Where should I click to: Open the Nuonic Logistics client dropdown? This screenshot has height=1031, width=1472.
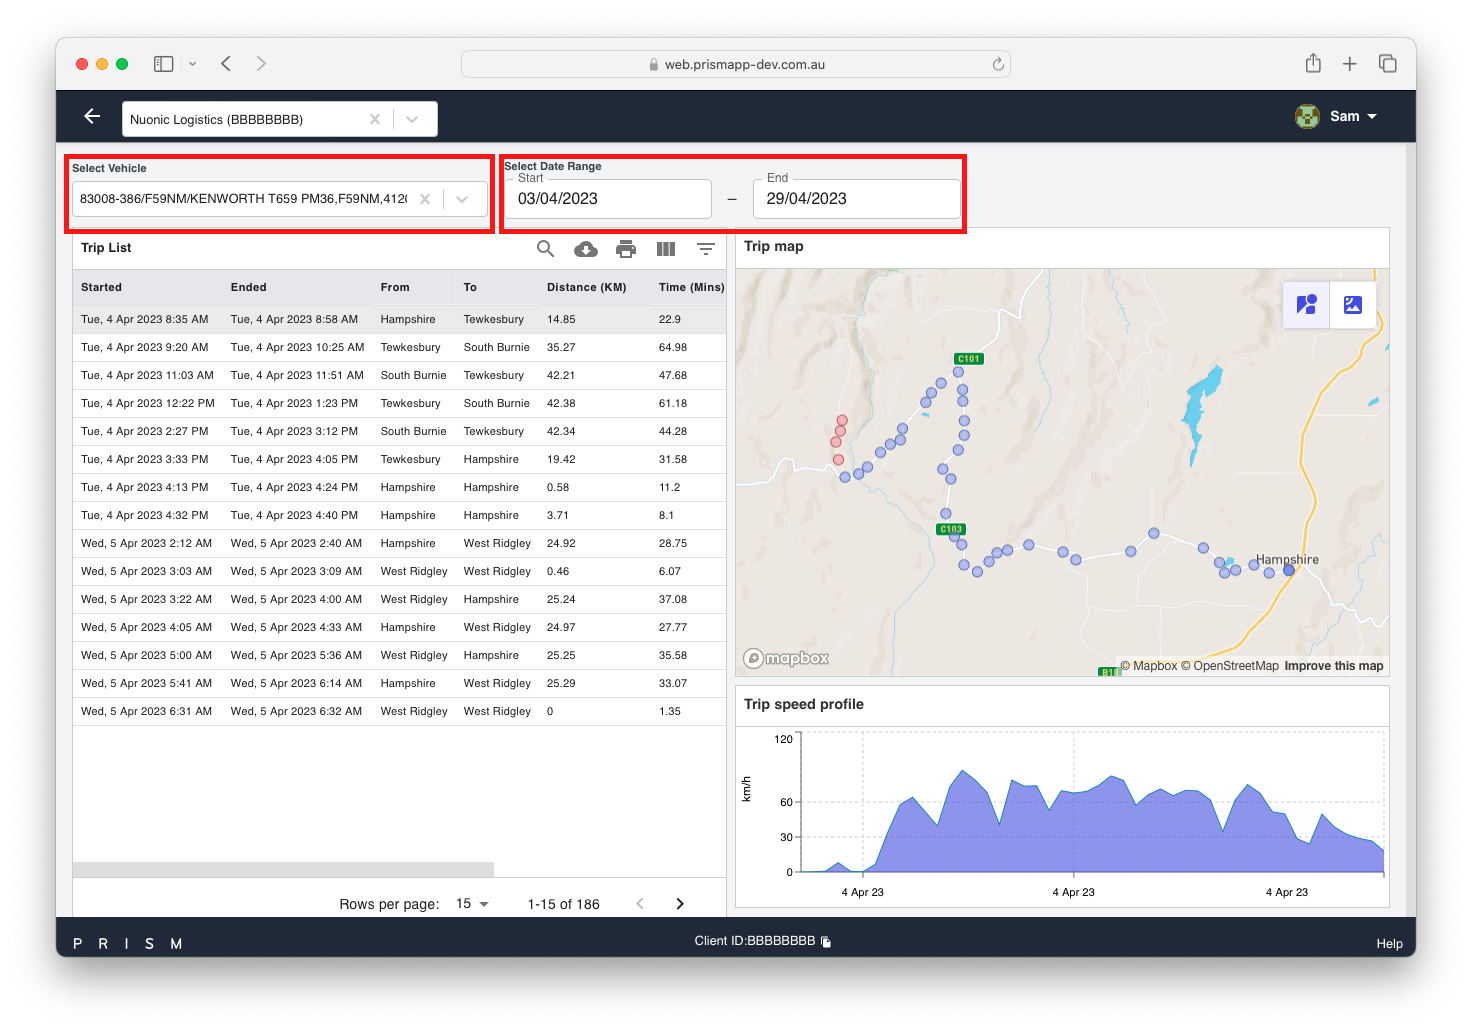coord(412,119)
